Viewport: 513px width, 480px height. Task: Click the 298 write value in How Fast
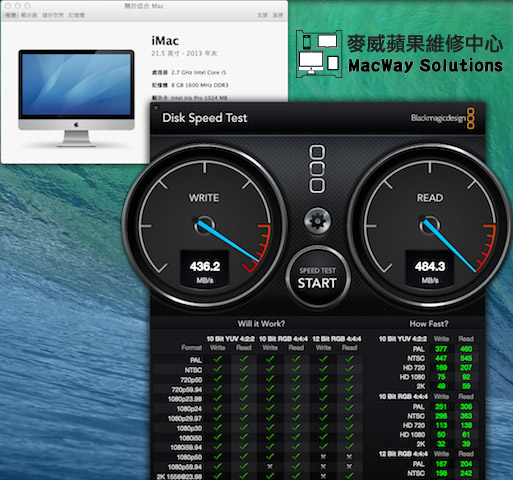pyautogui.click(x=441, y=416)
